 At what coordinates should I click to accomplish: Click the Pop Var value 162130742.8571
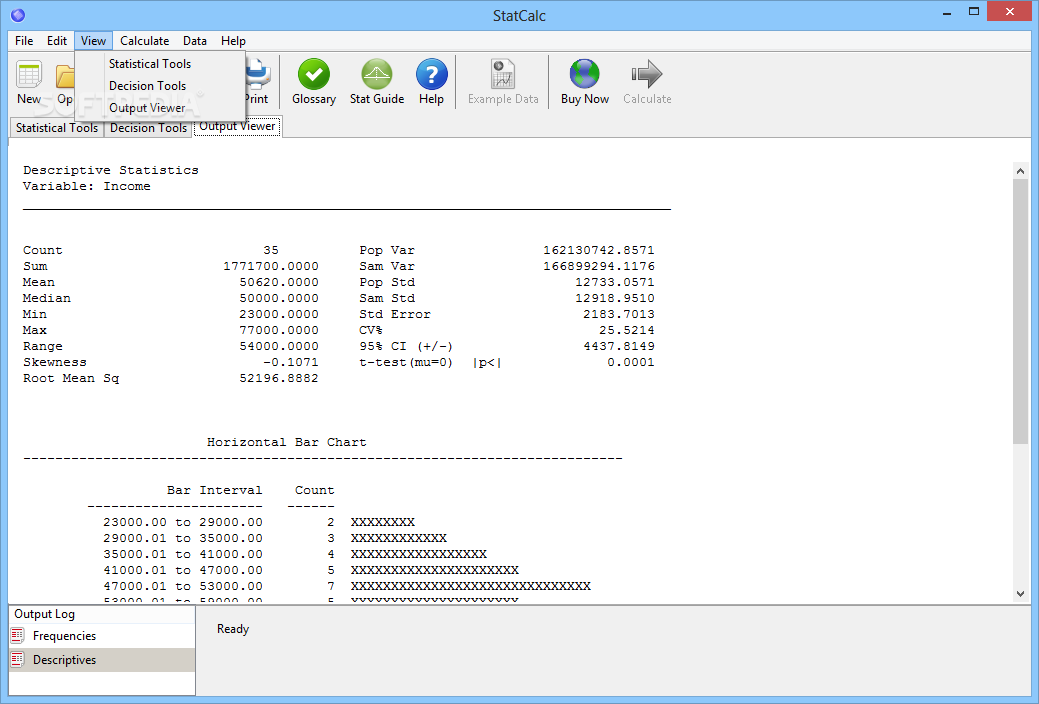[599, 250]
